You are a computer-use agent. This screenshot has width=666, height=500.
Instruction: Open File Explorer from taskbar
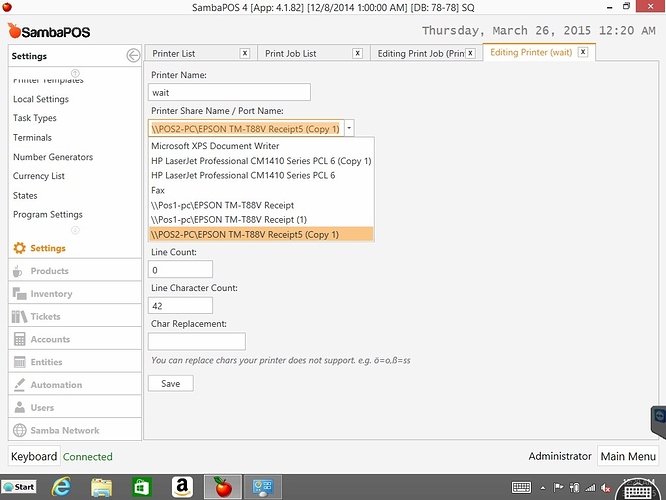tap(102, 487)
